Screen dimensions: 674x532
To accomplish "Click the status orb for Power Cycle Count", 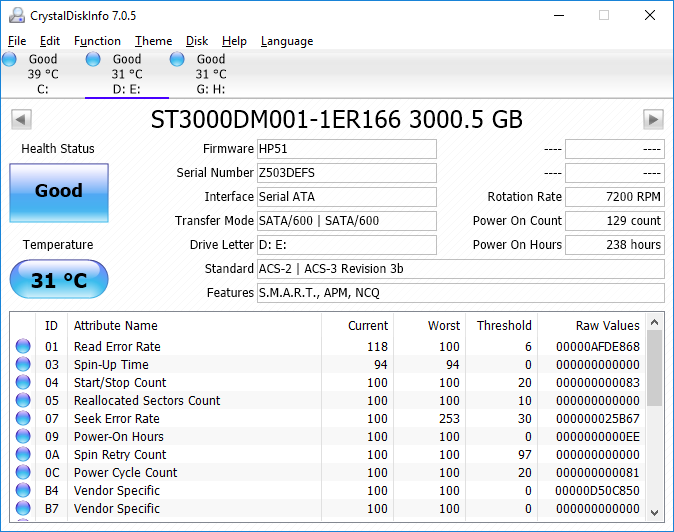I will (x=23, y=473).
